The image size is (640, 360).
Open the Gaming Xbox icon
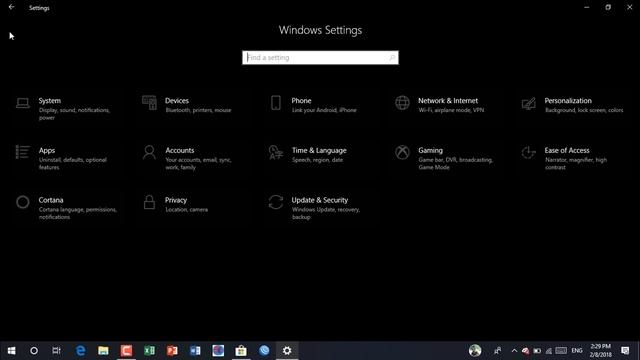coord(402,152)
